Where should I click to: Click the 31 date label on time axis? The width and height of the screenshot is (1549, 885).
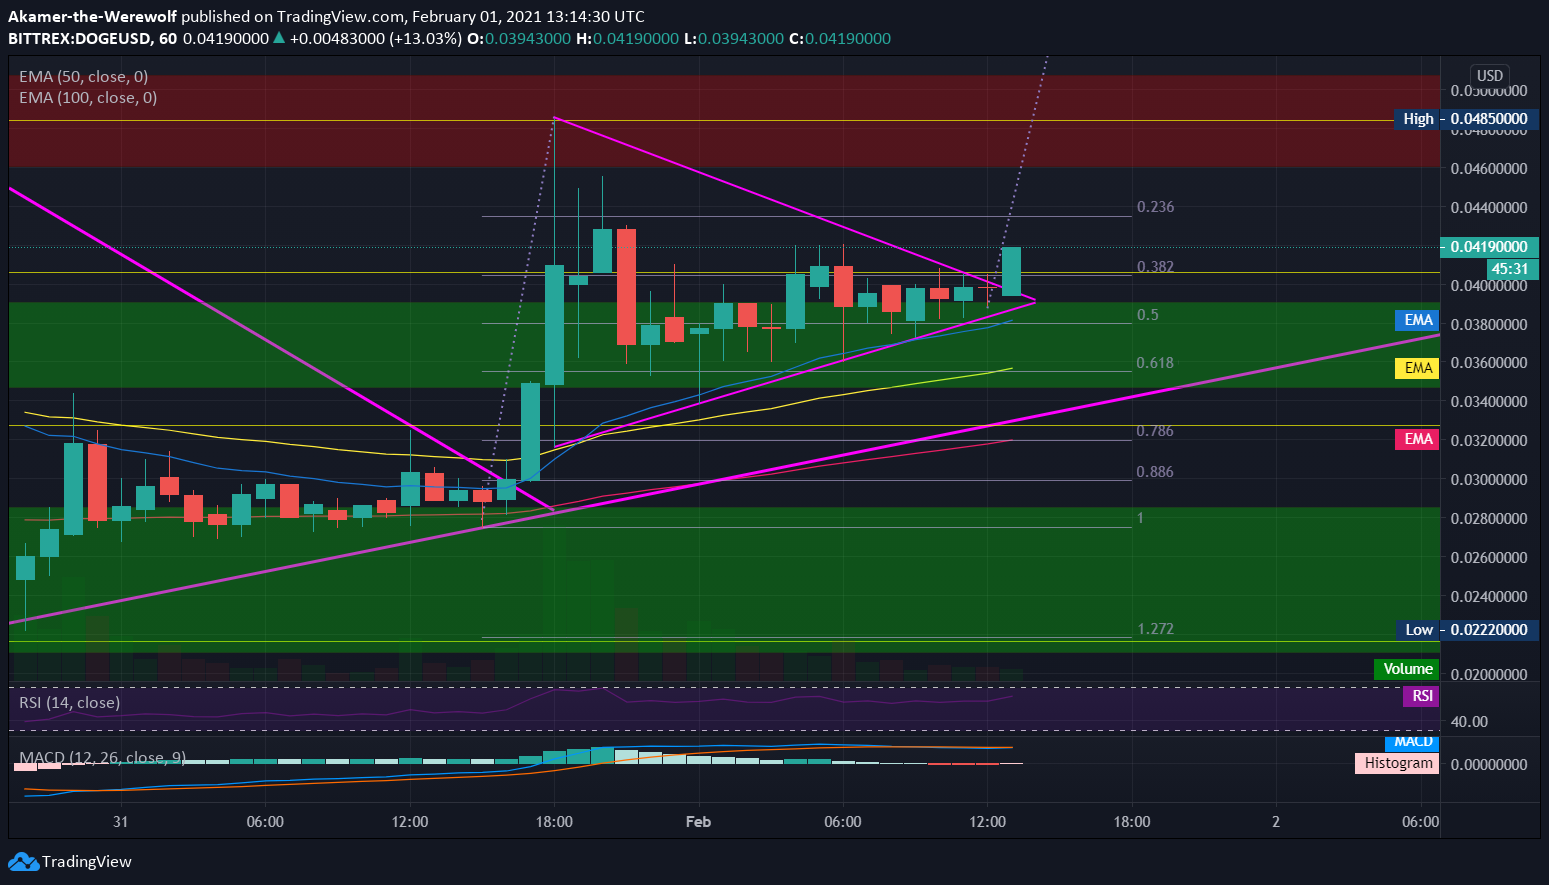click(121, 822)
